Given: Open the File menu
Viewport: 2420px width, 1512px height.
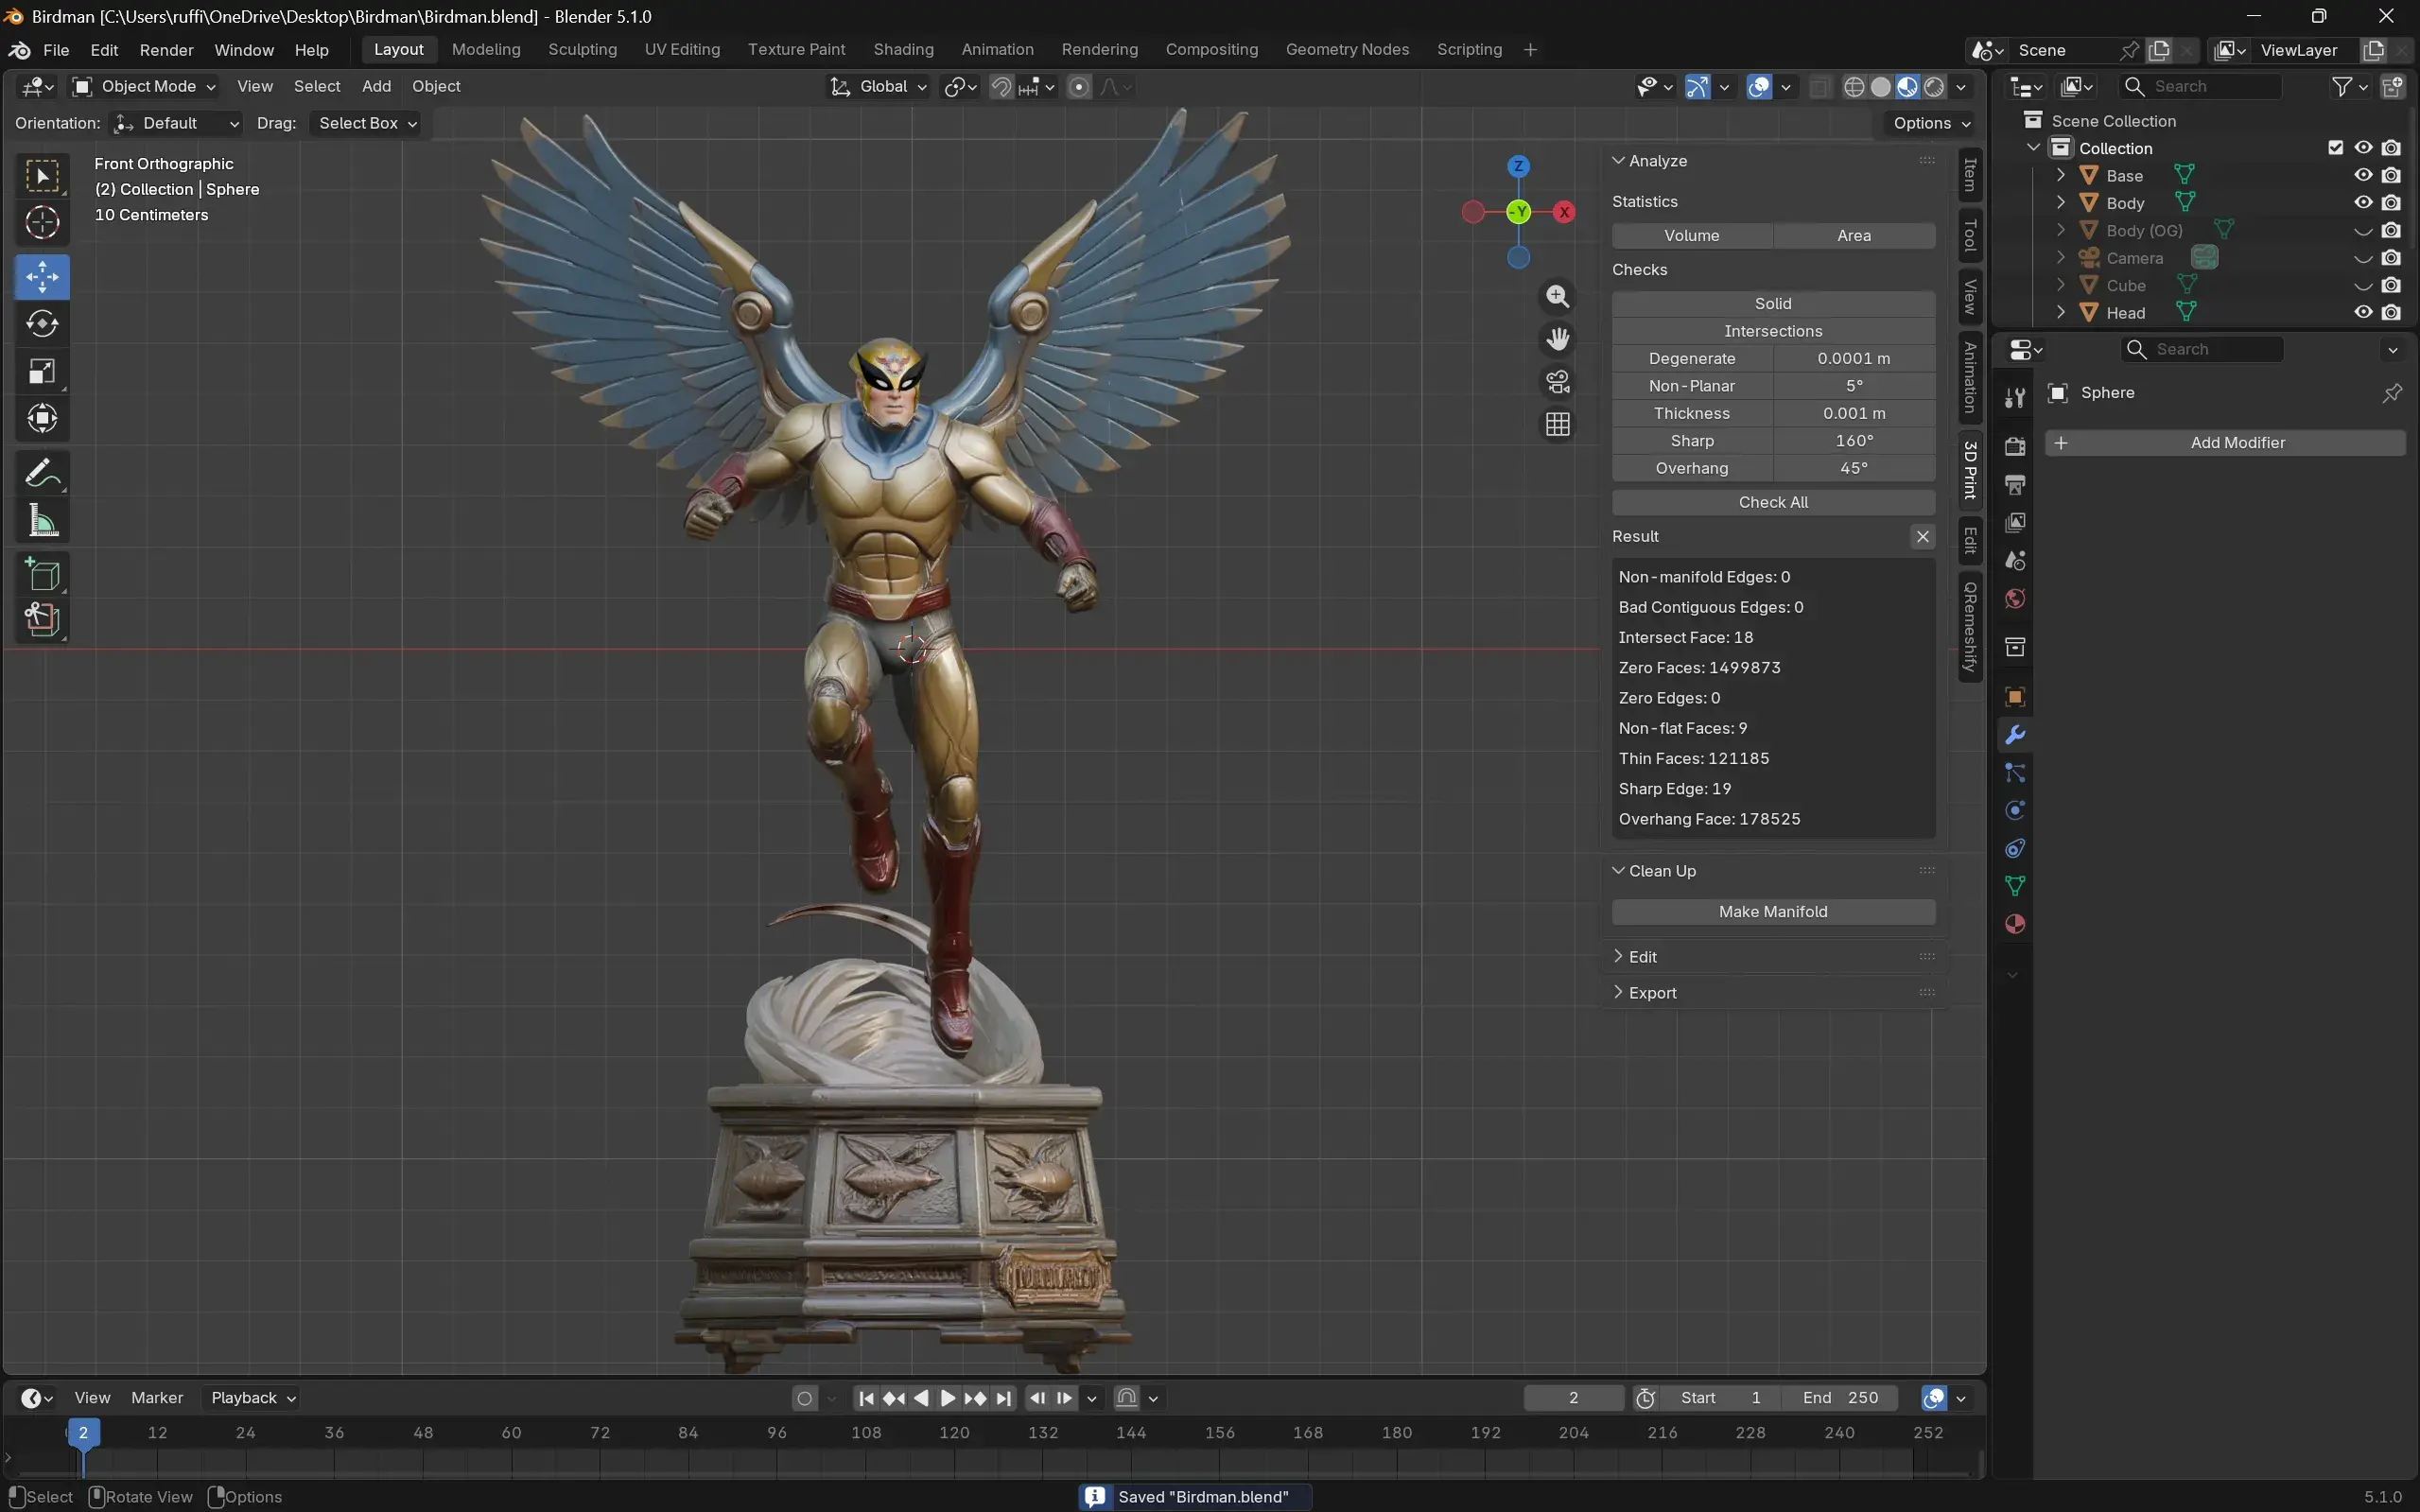Looking at the screenshot, I should pyautogui.click(x=56, y=50).
